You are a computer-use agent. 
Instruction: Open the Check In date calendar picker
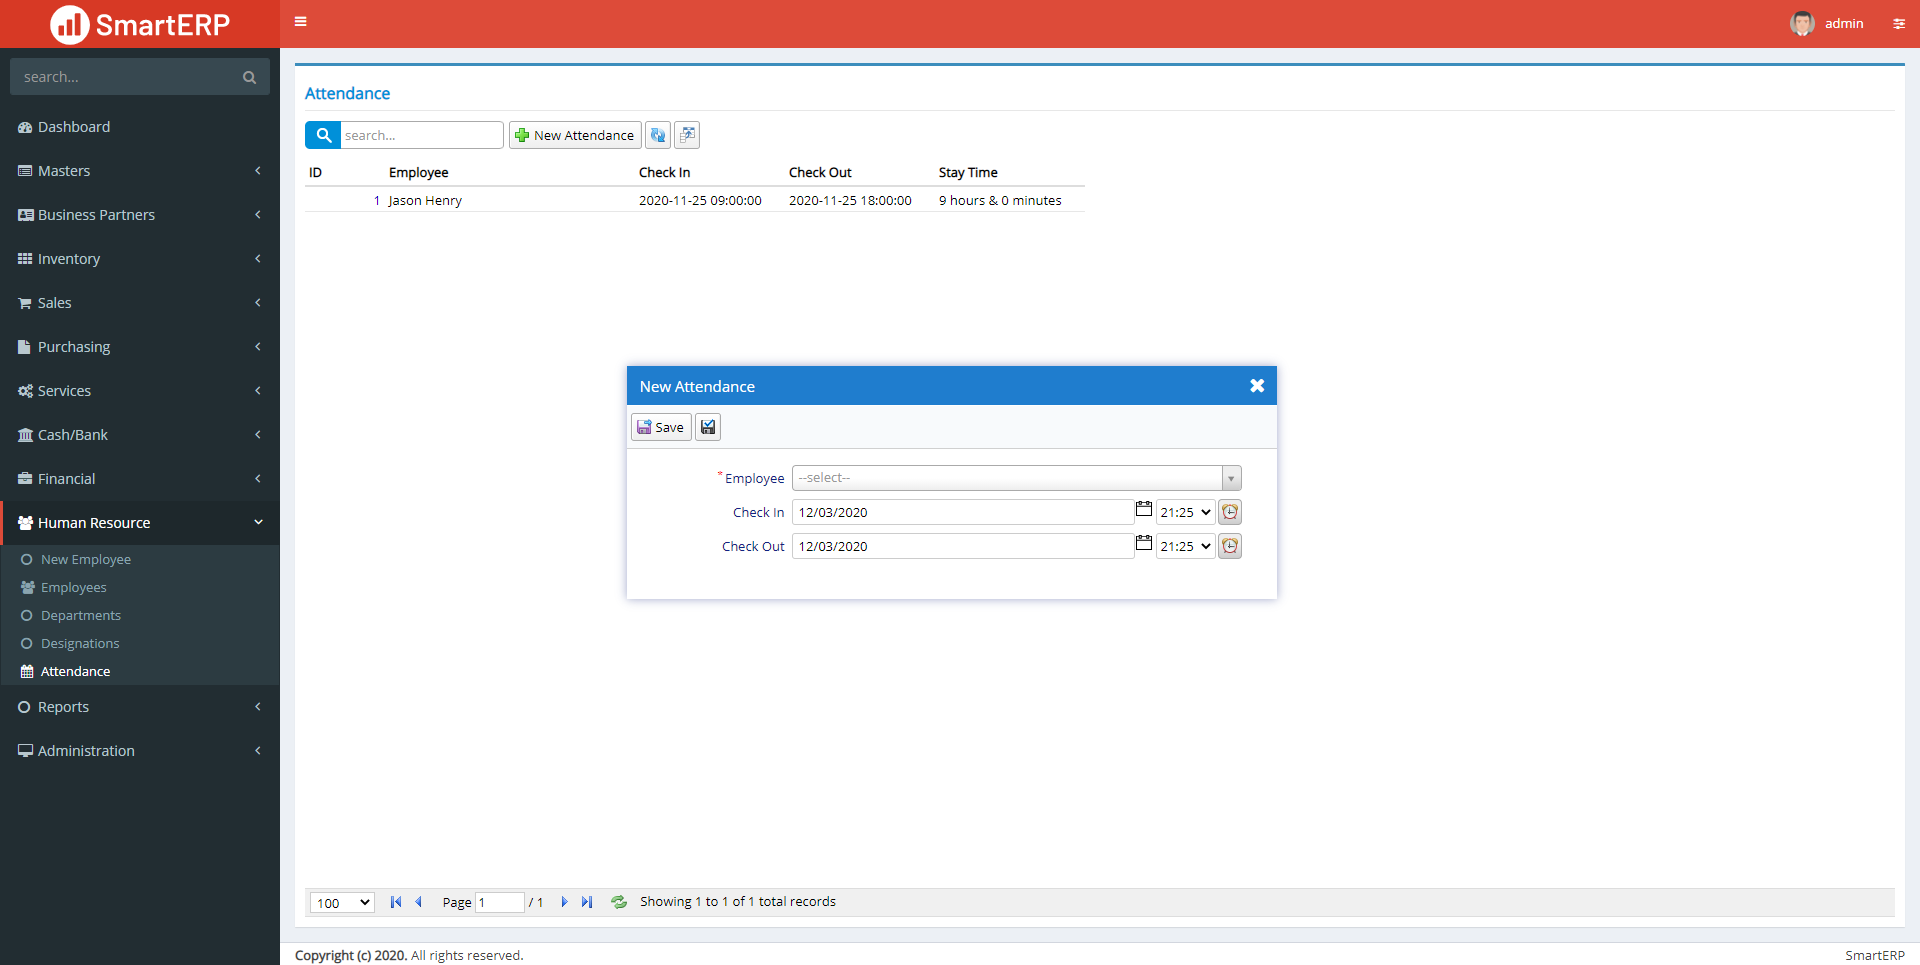tap(1144, 510)
